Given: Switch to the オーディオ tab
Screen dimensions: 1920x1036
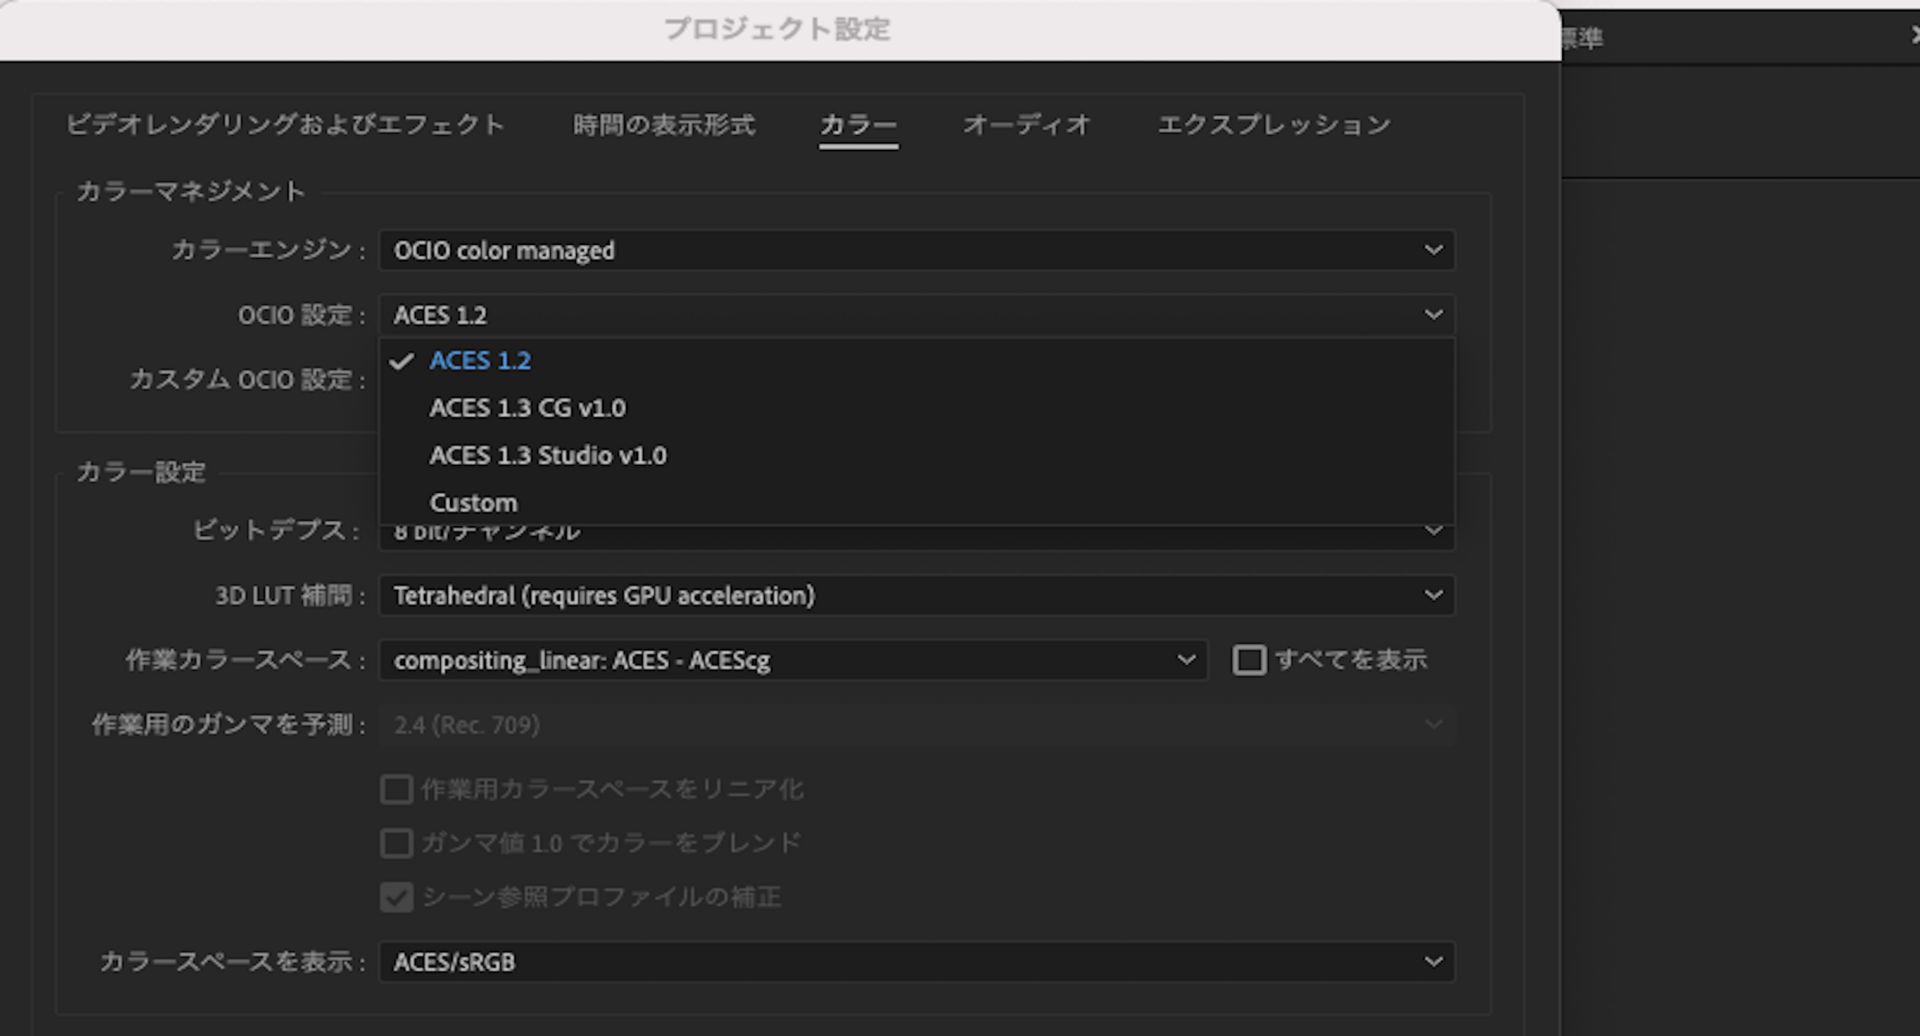Looking at the screenshot, I should coord(1027,125).
